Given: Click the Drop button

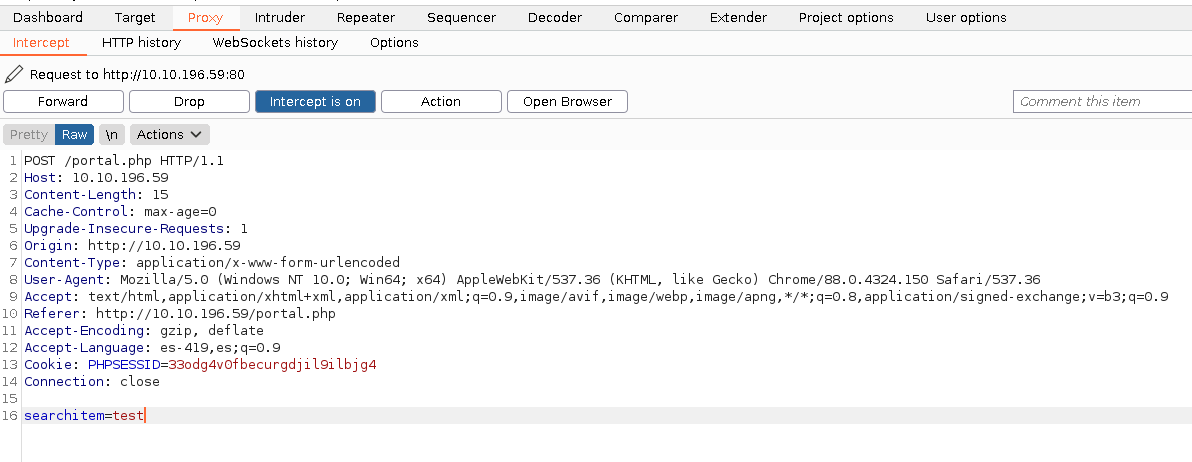Looking at the screenshot, I should pyautogui.click(x=189, y=101).
